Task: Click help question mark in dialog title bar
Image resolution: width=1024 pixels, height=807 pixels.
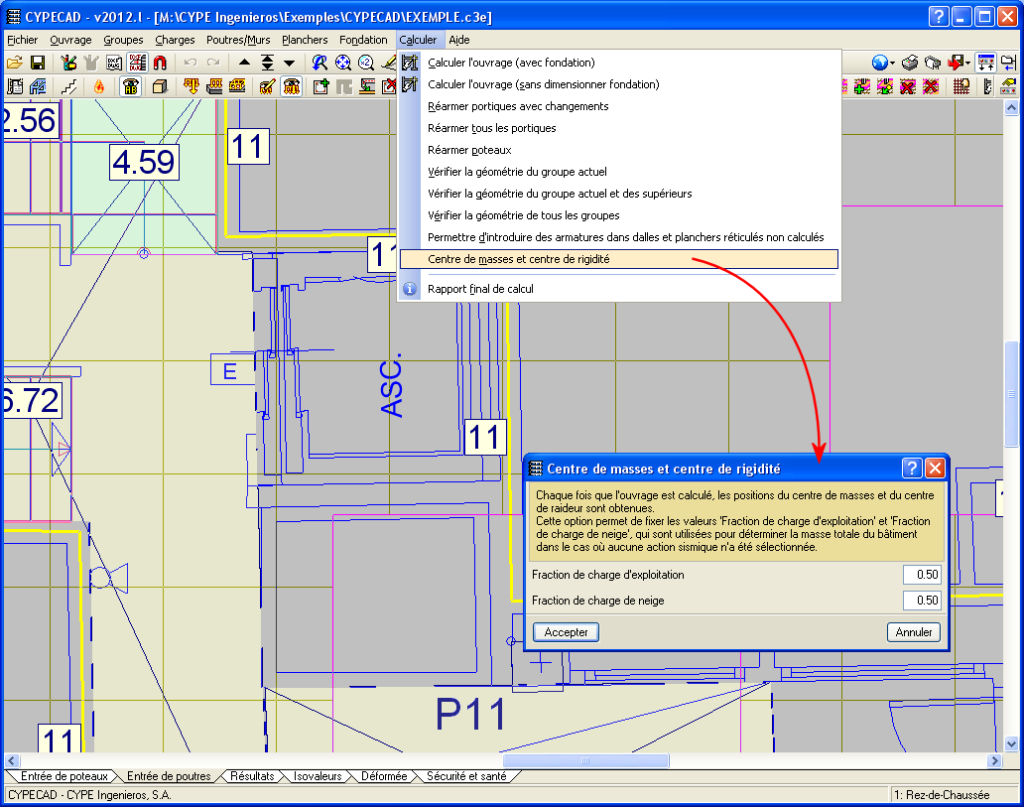Action: (x=911, y=468)
